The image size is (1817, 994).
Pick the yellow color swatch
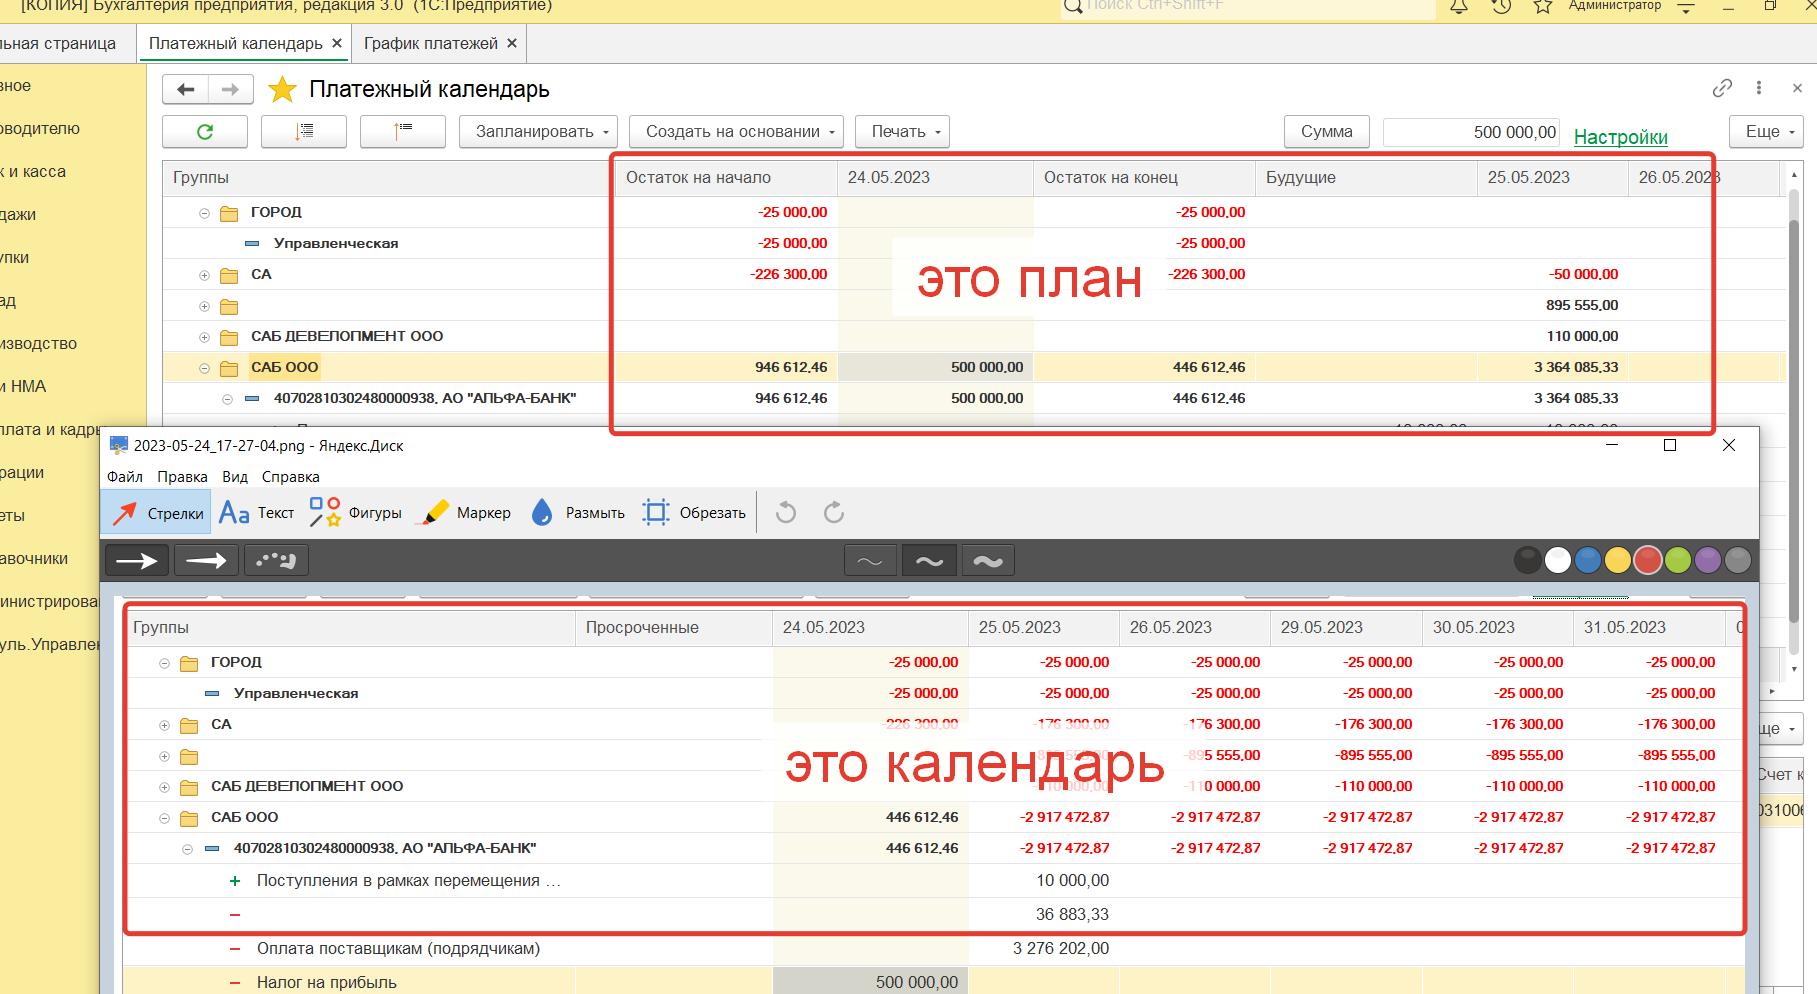(x=1617, y=560)
